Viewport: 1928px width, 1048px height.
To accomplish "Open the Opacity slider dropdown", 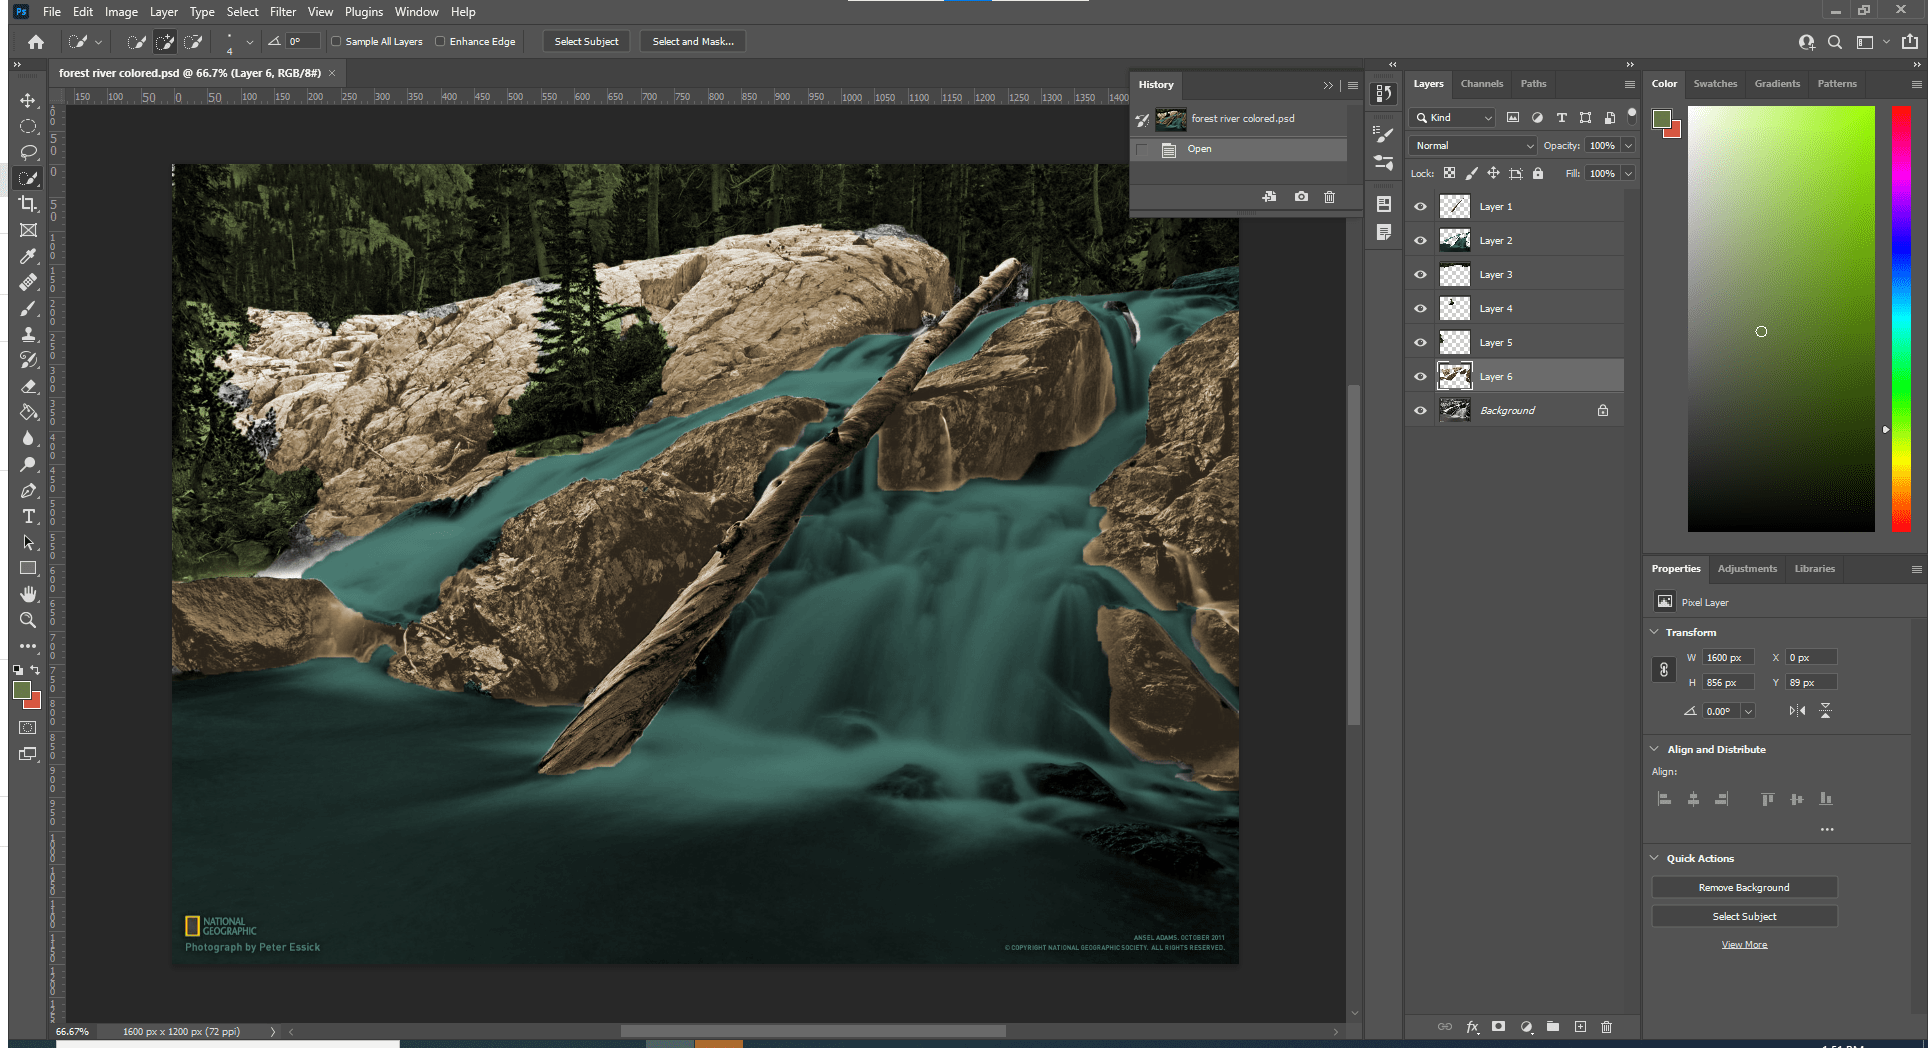I will [x=1628, y=146].
